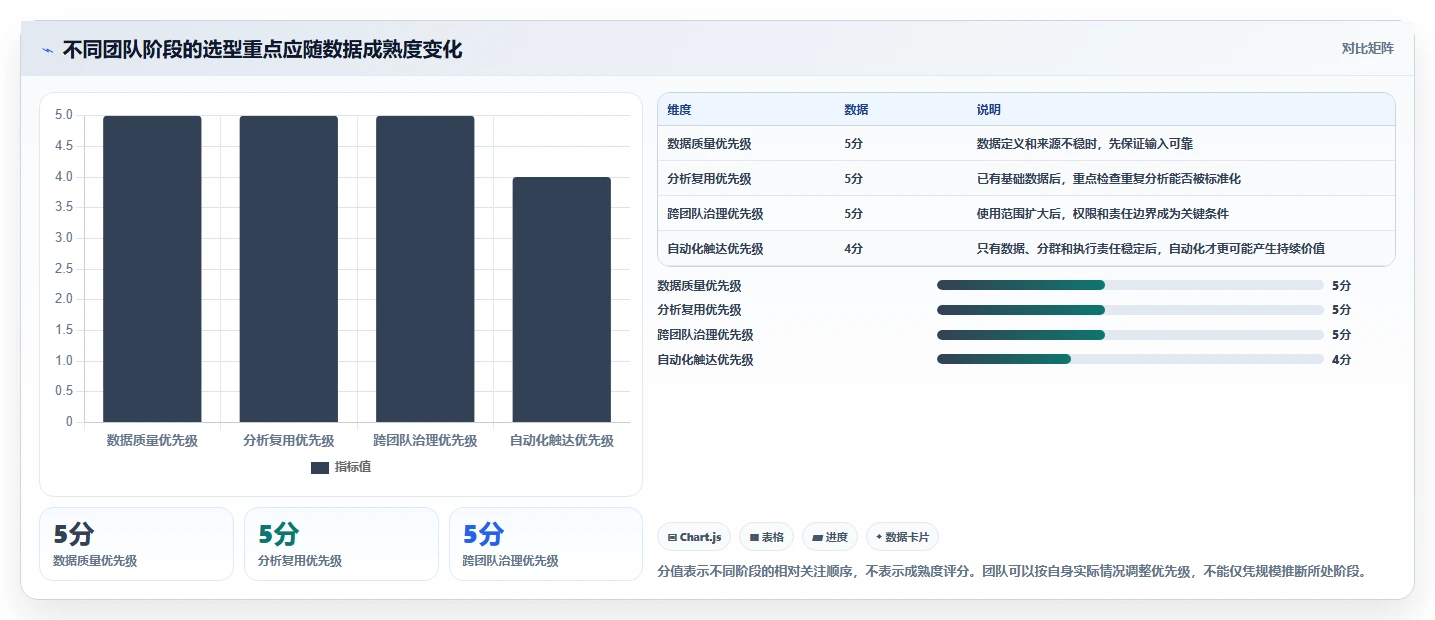
Task: Click the 数据质量优先级 progress label
Action: [x=699, y=286]
